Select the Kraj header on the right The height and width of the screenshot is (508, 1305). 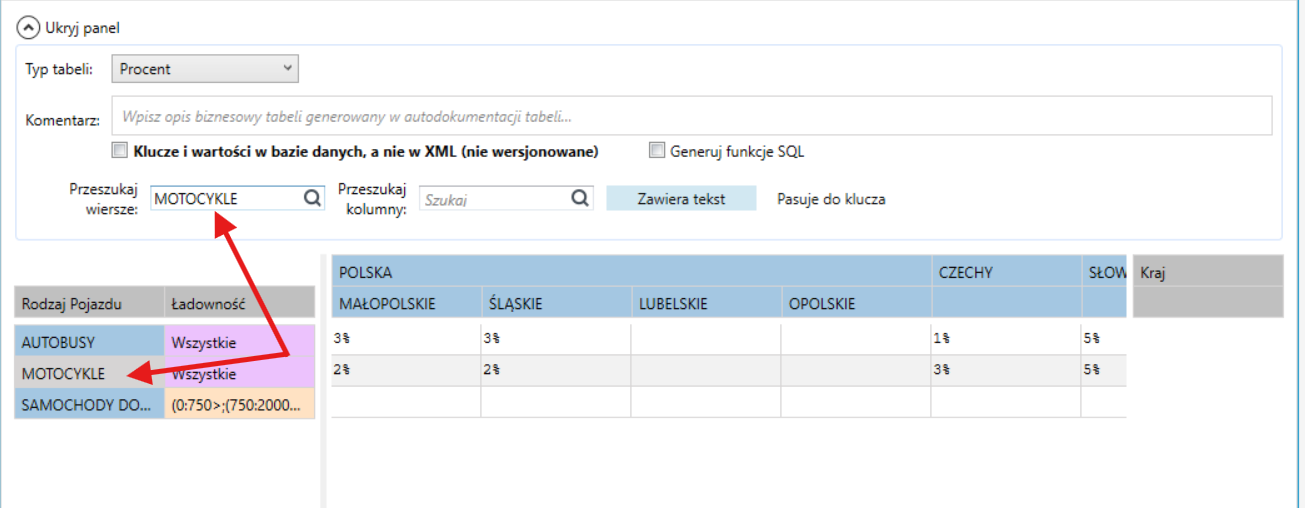pyautogui.click(x=1208, y=271)
